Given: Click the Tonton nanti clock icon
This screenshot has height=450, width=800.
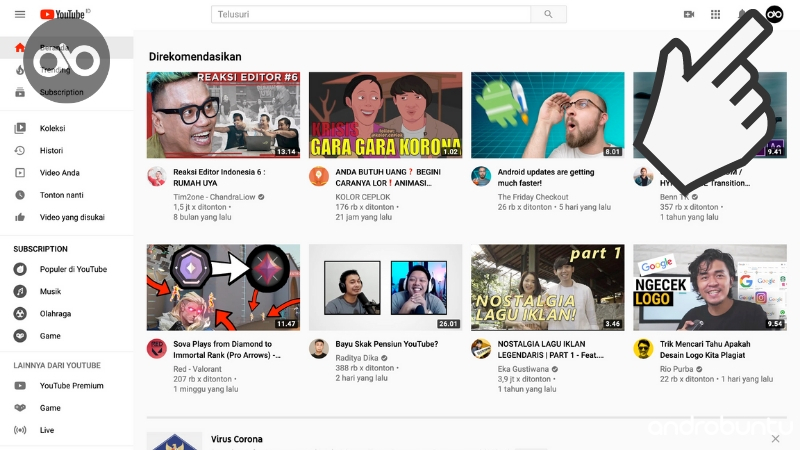Looking at the screenshot, I should (x=20, y=195).
